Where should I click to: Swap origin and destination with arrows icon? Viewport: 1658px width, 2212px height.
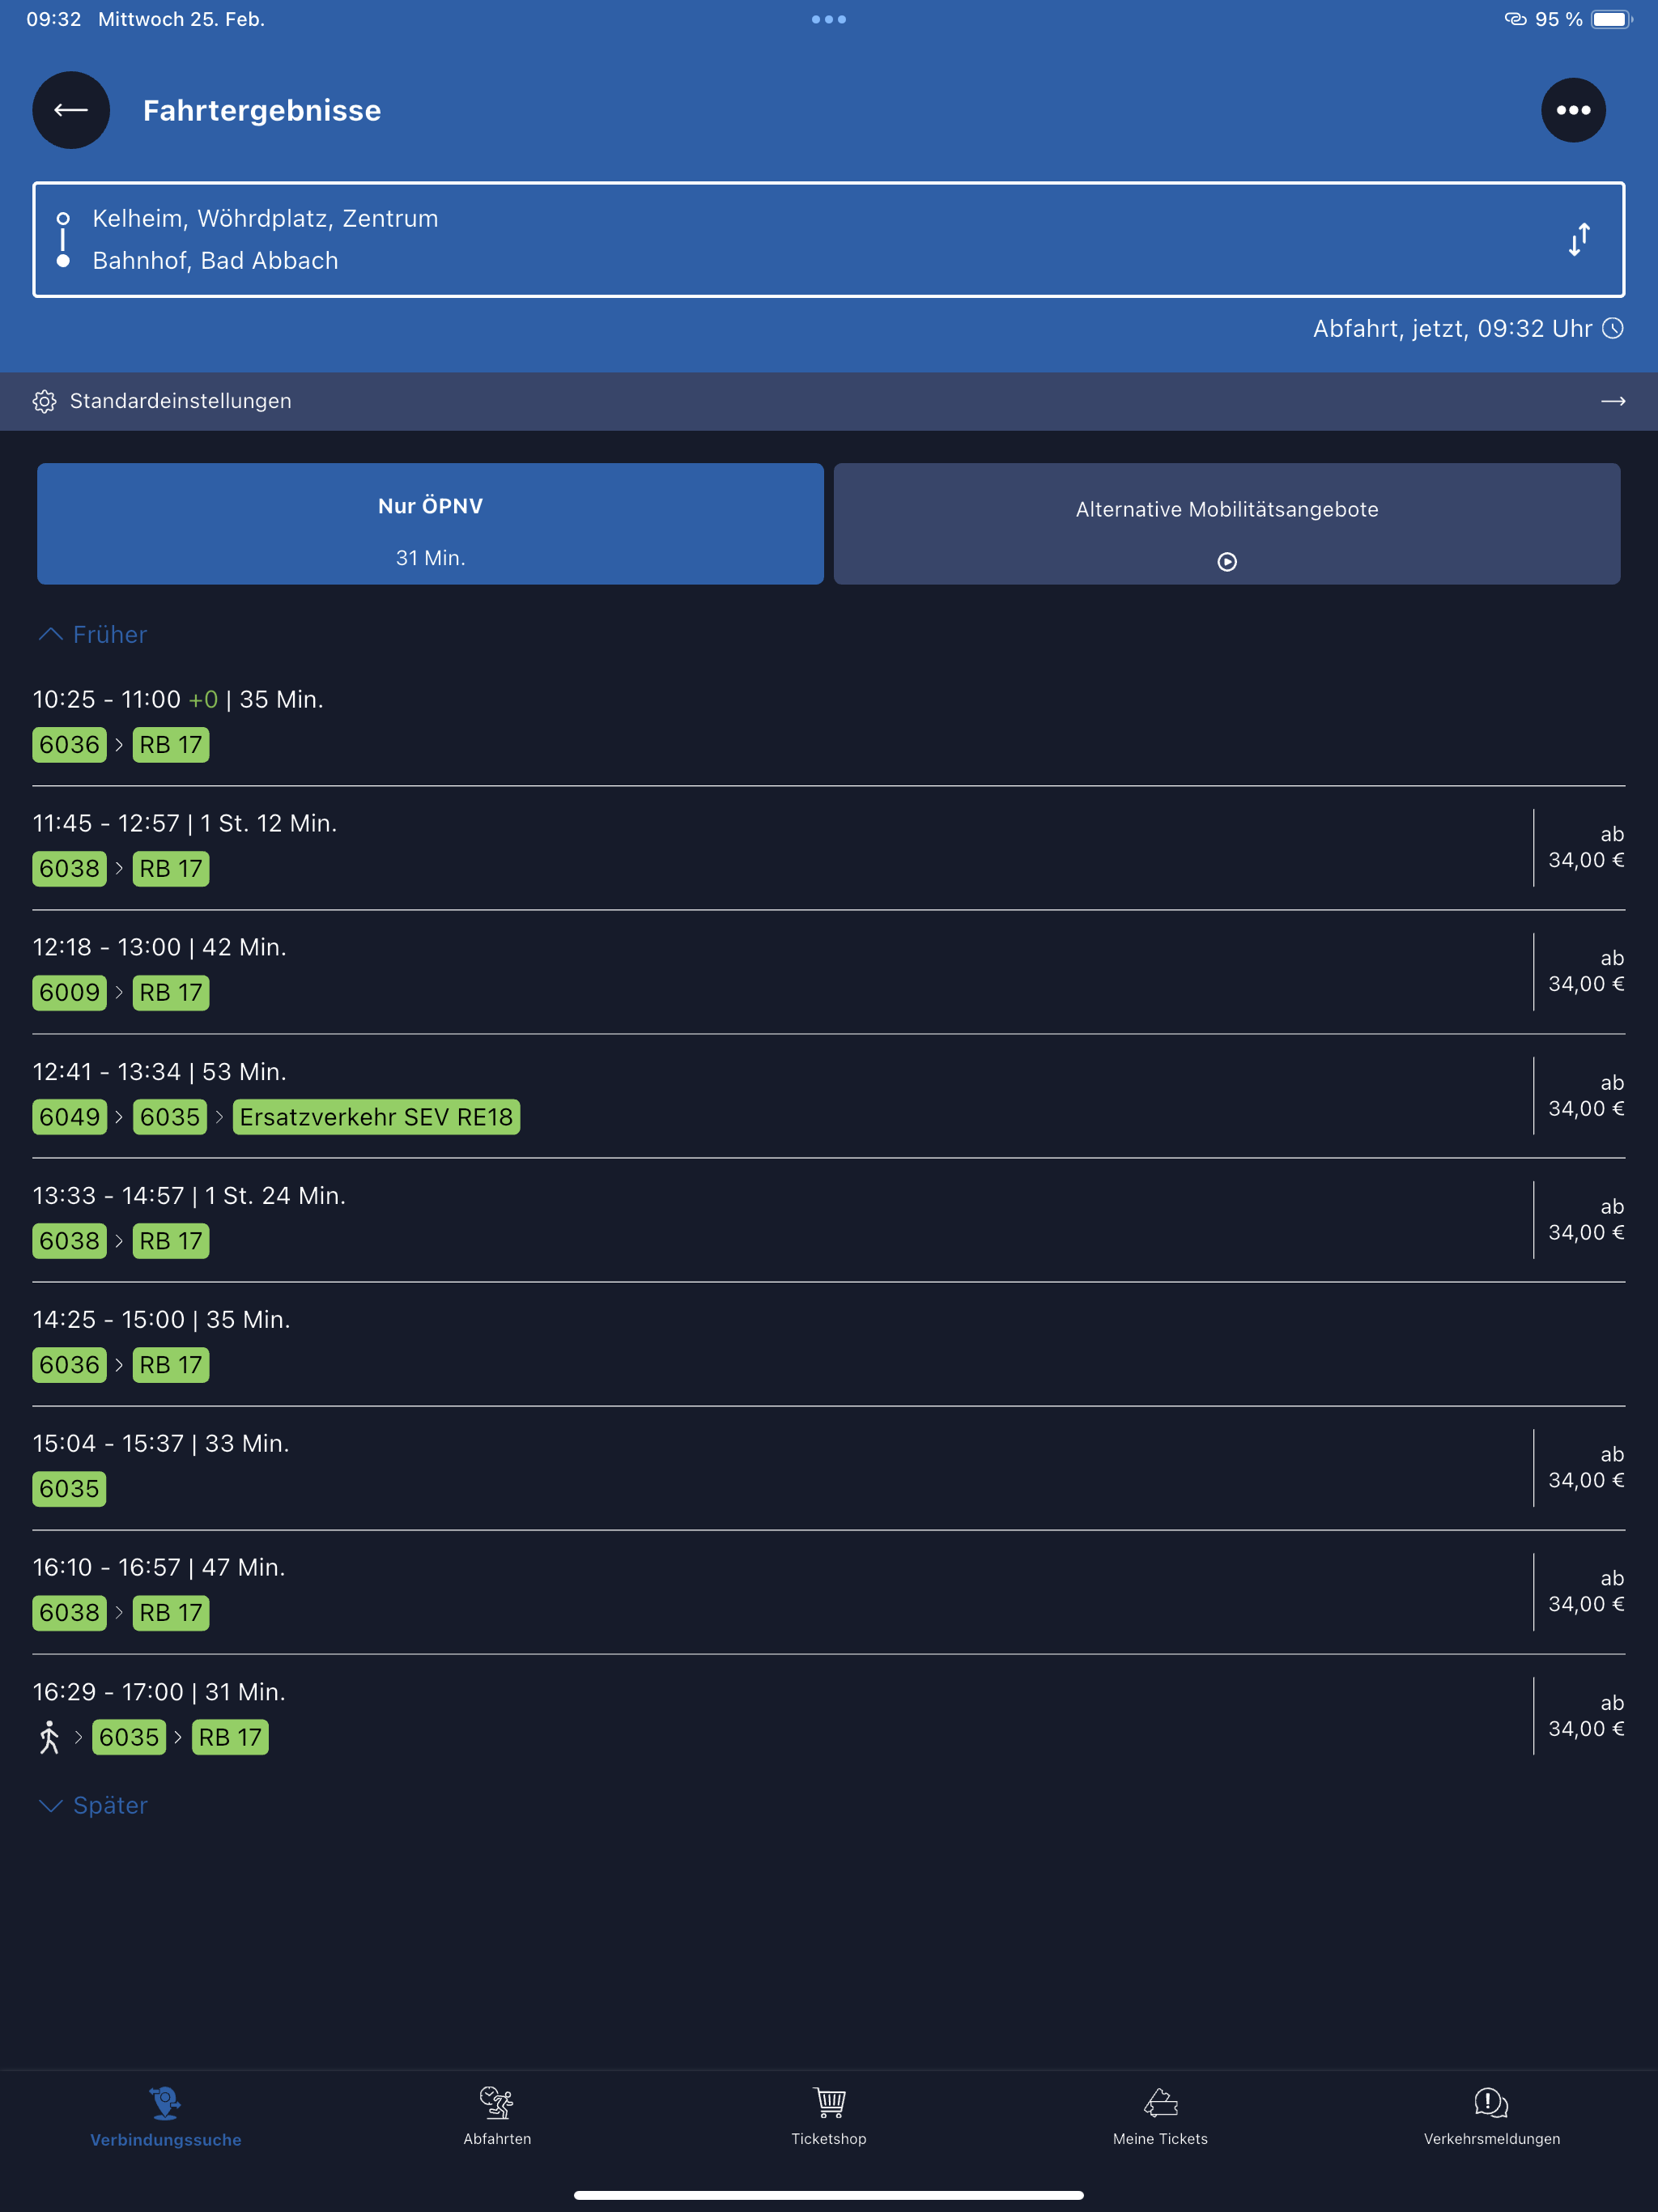(x=1579, y=240)
